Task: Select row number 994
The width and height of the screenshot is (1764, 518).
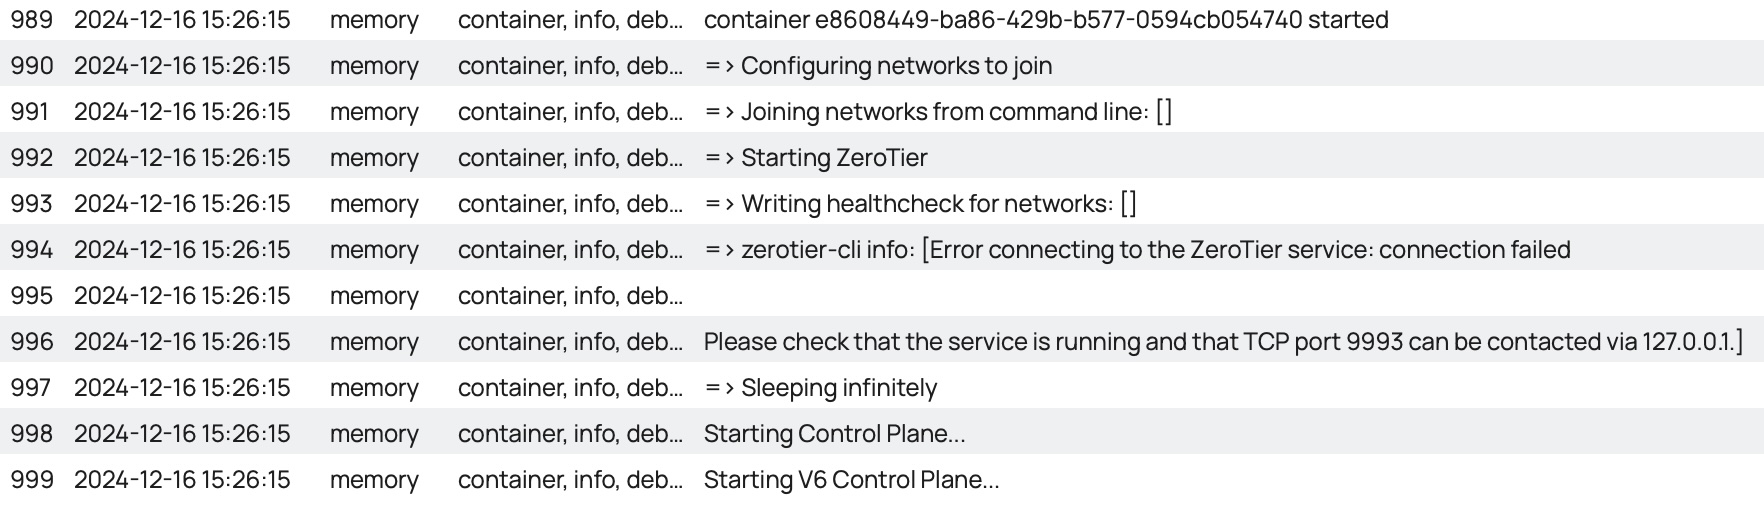Action: [x=31, y=250]
